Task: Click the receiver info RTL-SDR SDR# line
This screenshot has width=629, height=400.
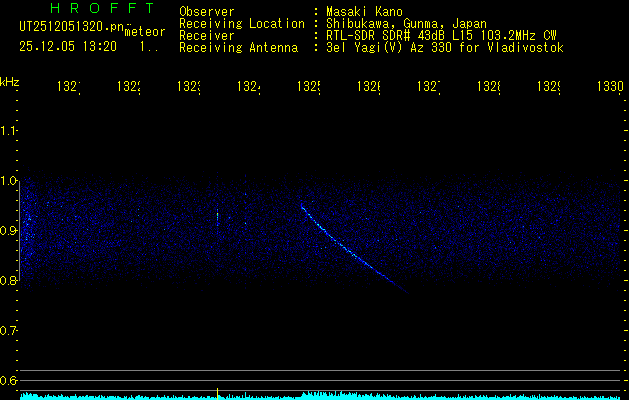Action: pos(441,36)
